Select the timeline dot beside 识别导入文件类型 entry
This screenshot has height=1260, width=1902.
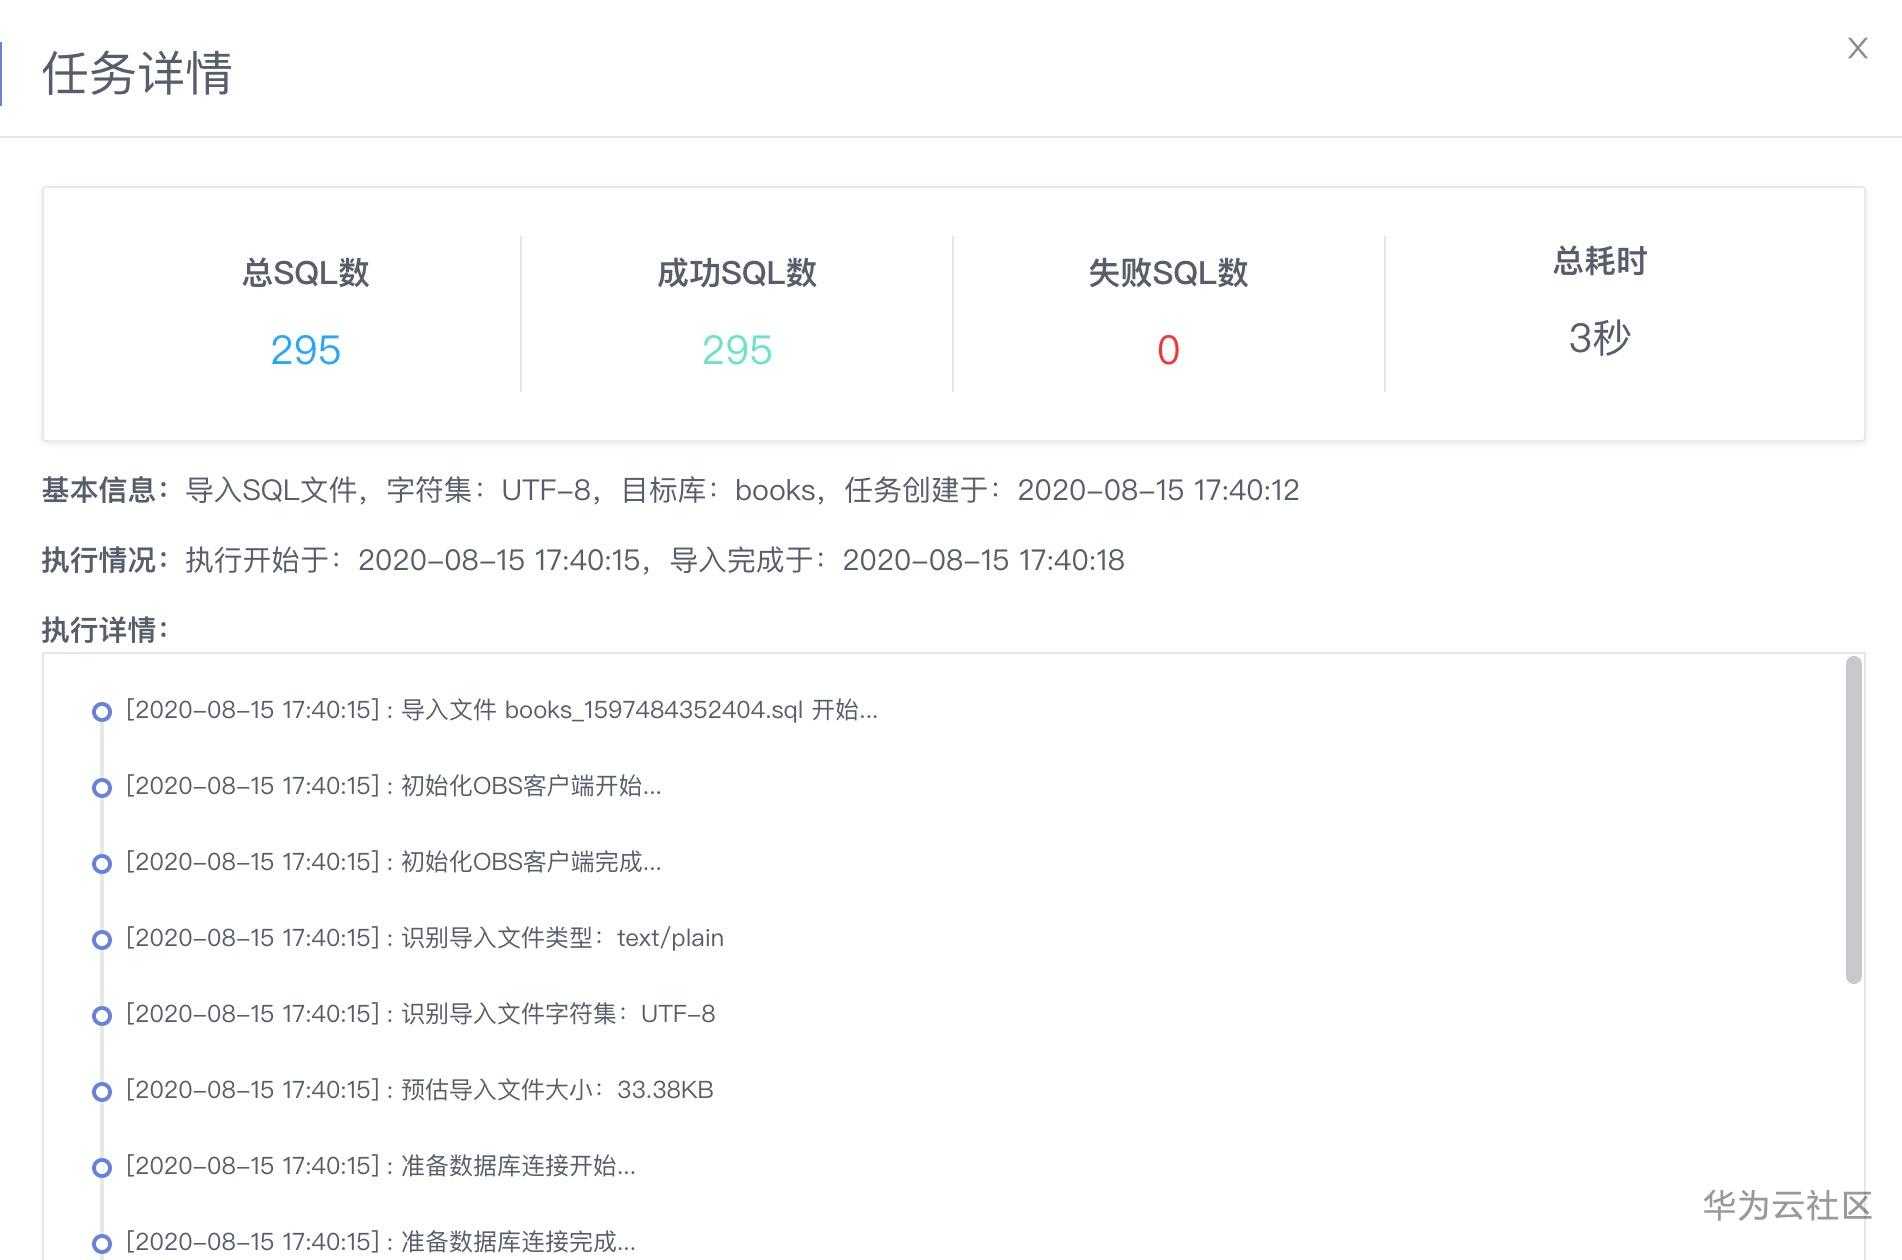click(x=101, y=939)
